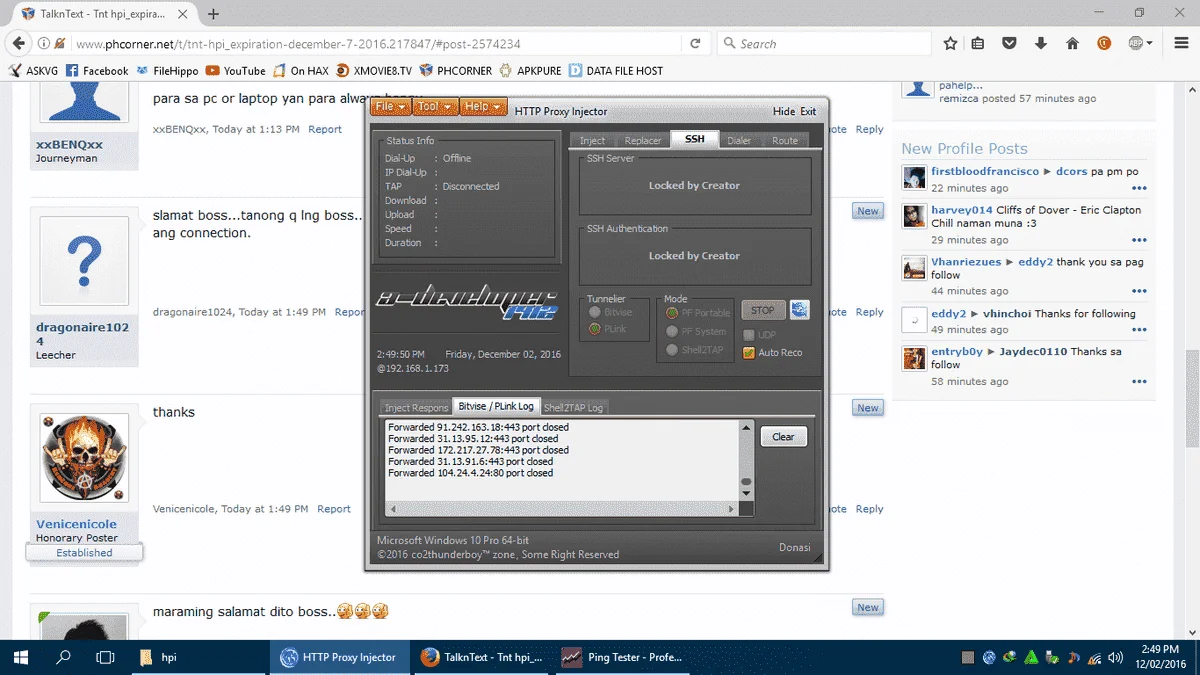Click the log's vertical scrollbar

[x=746, y=460]
